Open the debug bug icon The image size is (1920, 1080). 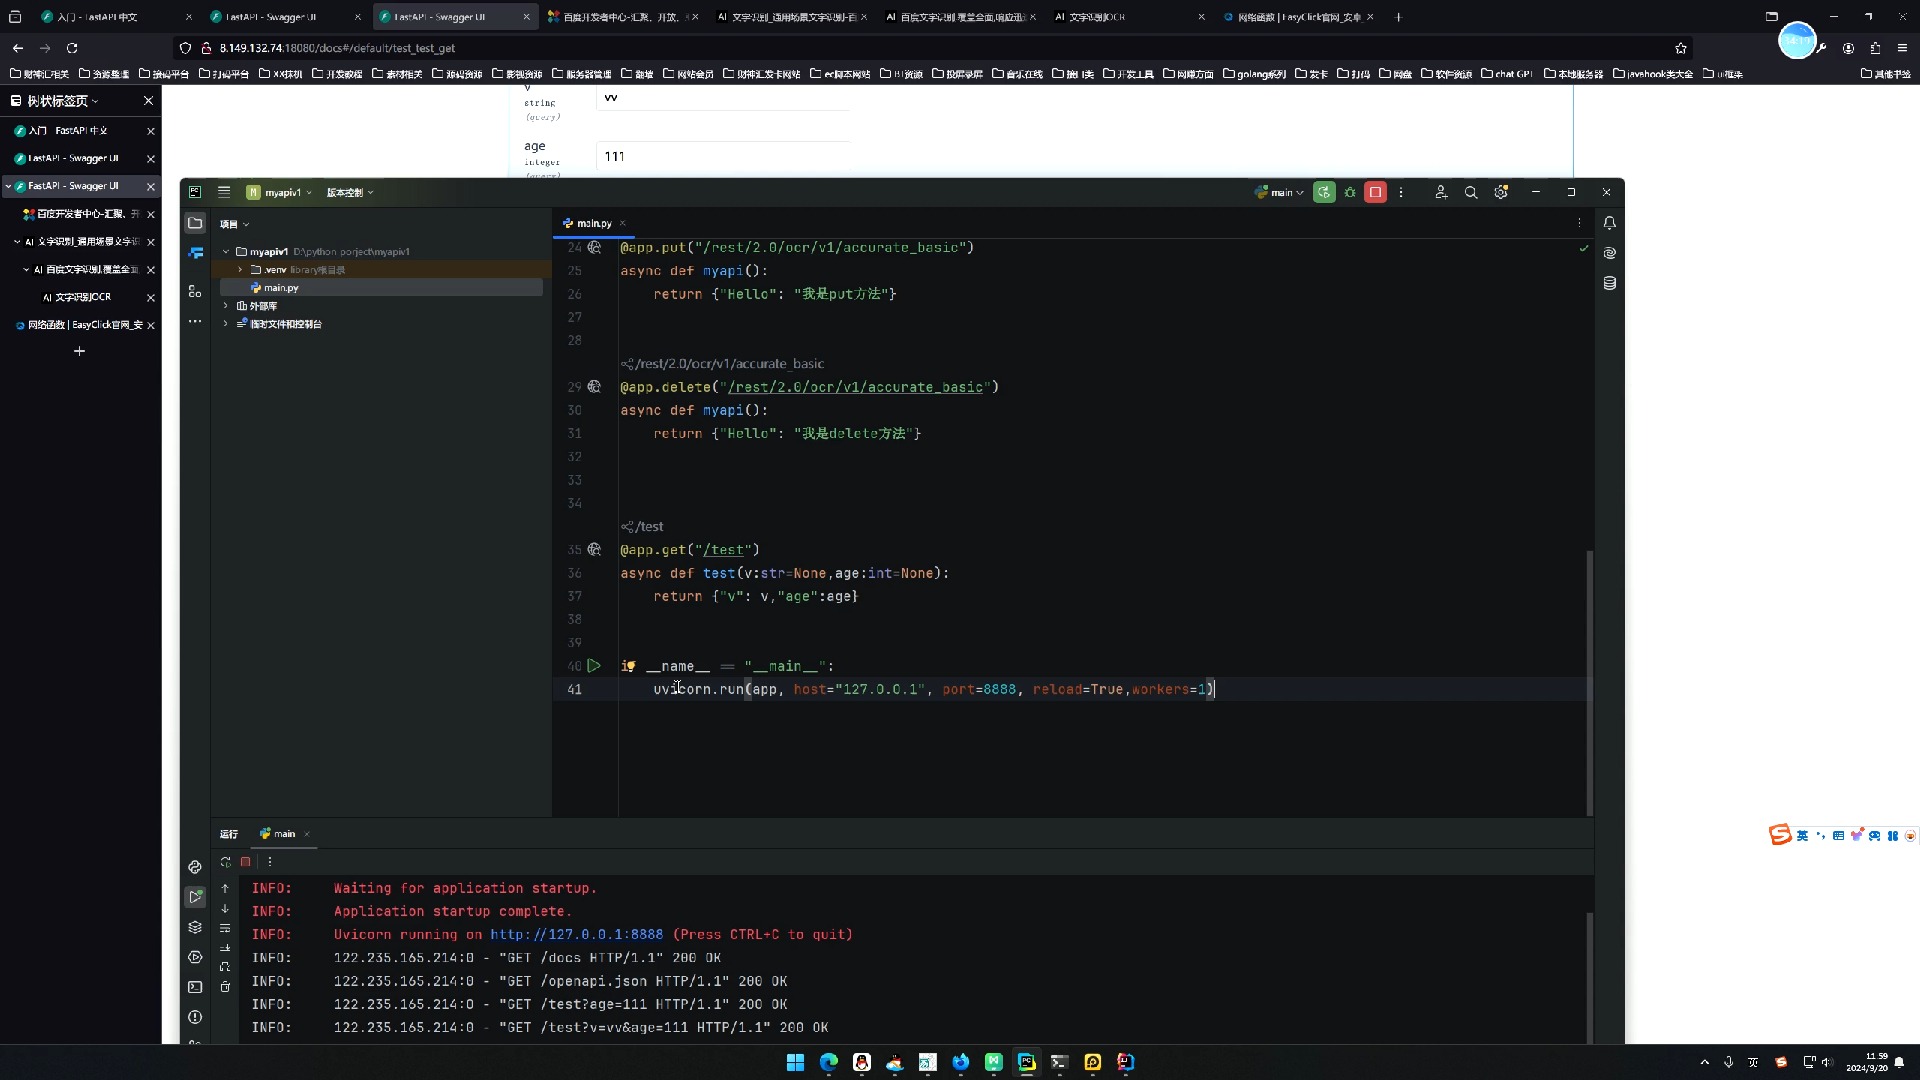(1350, 192)
